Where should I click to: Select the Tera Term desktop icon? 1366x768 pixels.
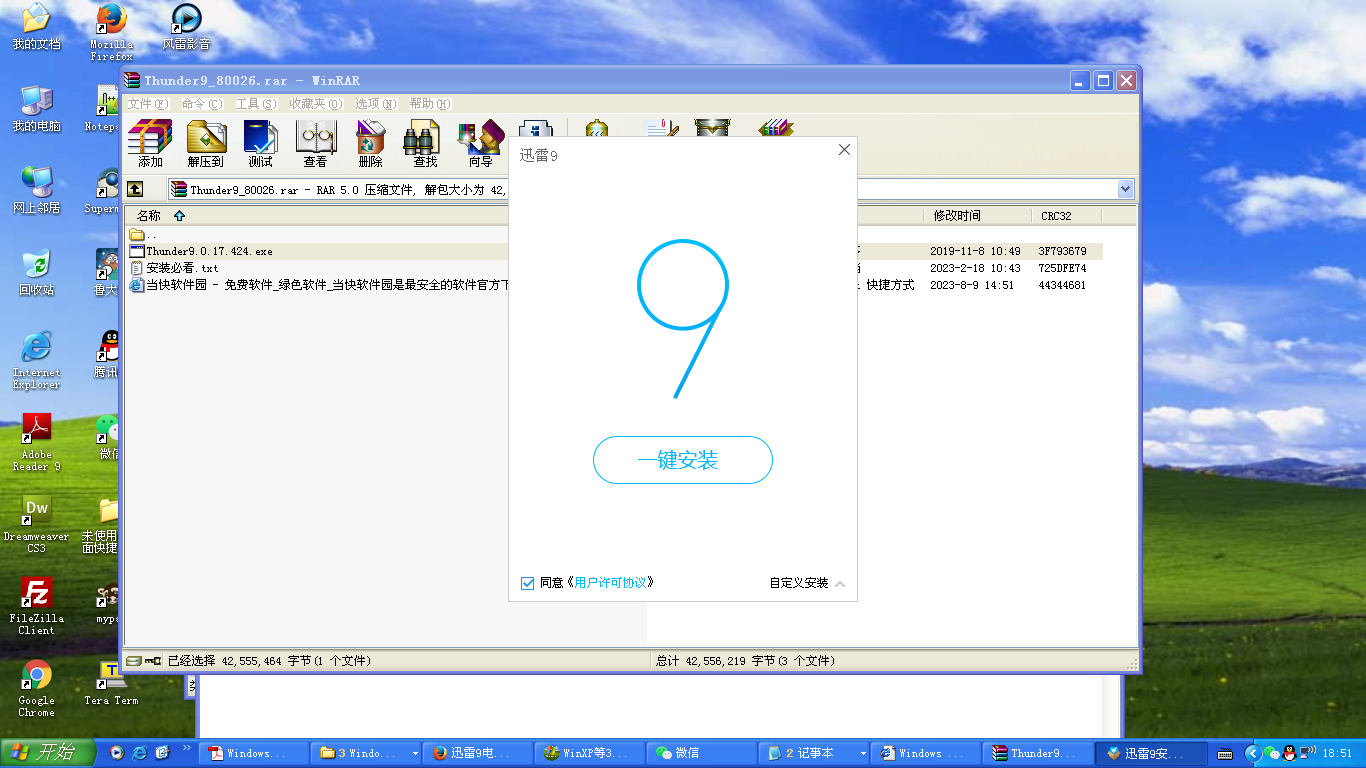(x=111, y=682)
